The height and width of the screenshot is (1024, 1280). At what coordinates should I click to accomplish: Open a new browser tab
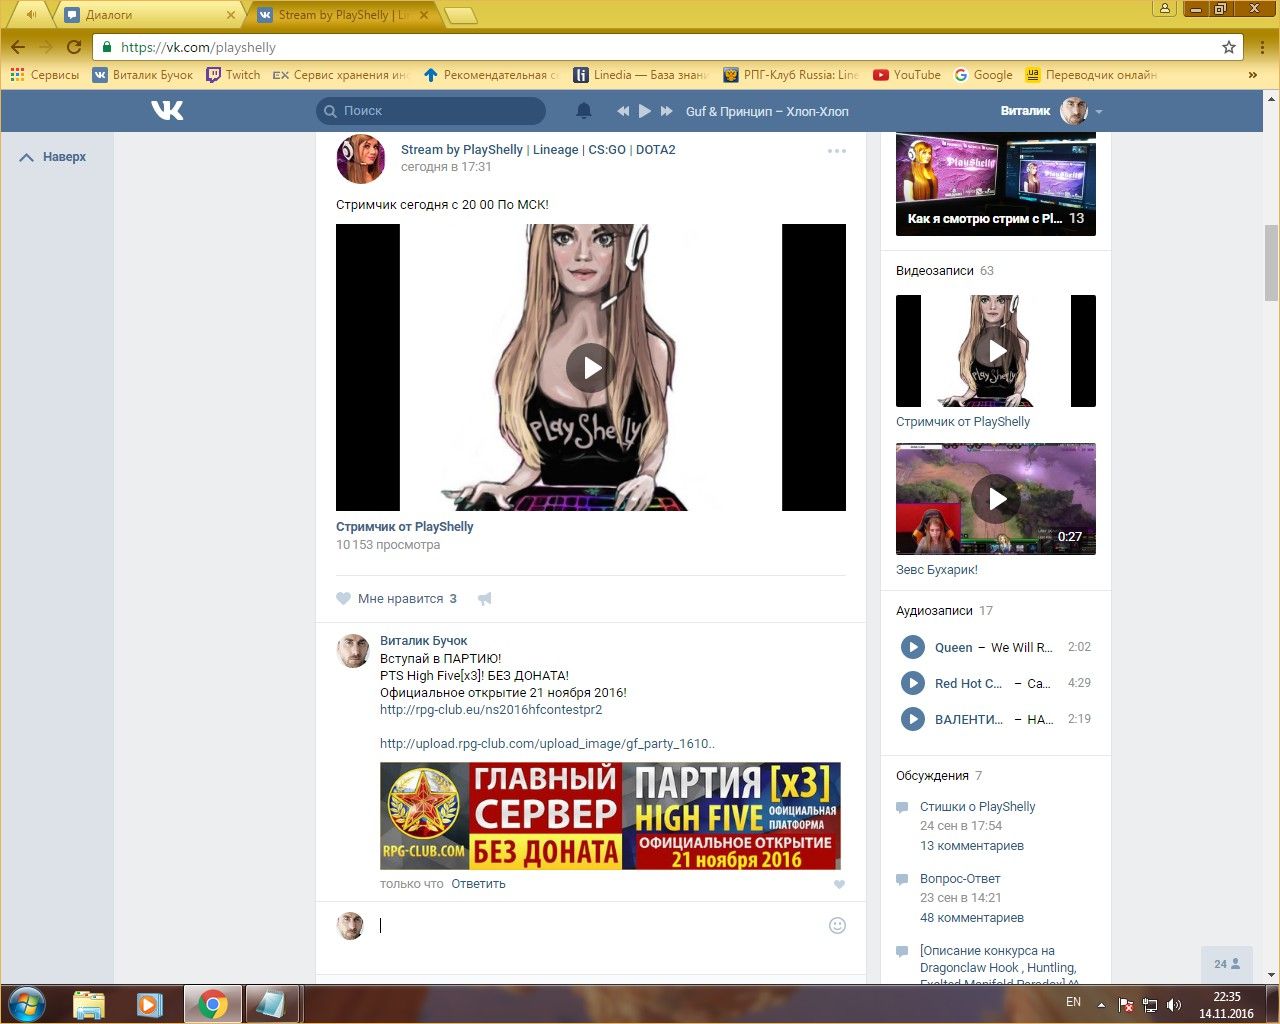coord(460,15)
